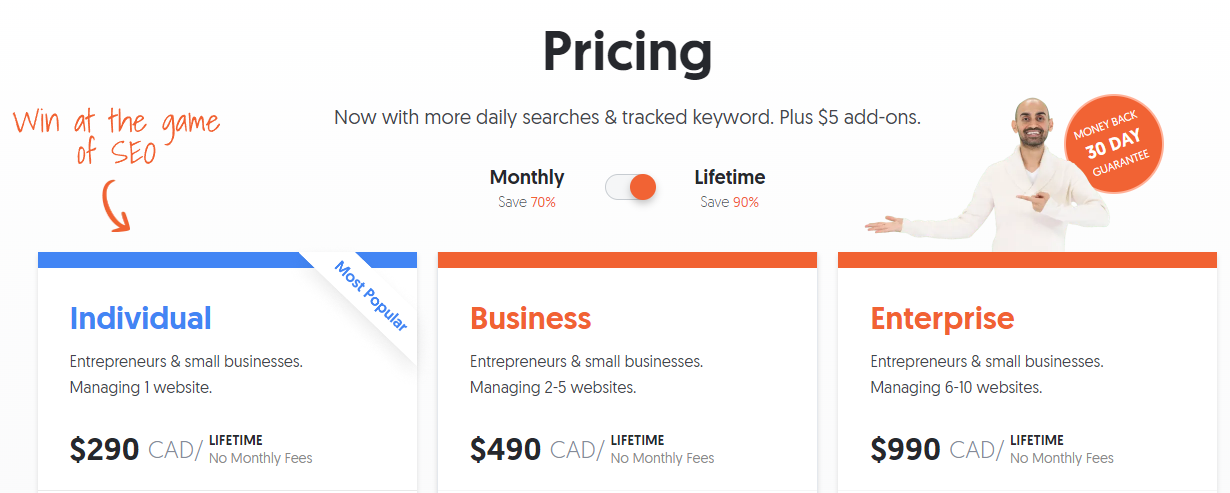Image resolution: width=1230 pixels, height=493 pixels.
Task: Click the Most Popular ribbon on Individual
Action: click(370, 296)
